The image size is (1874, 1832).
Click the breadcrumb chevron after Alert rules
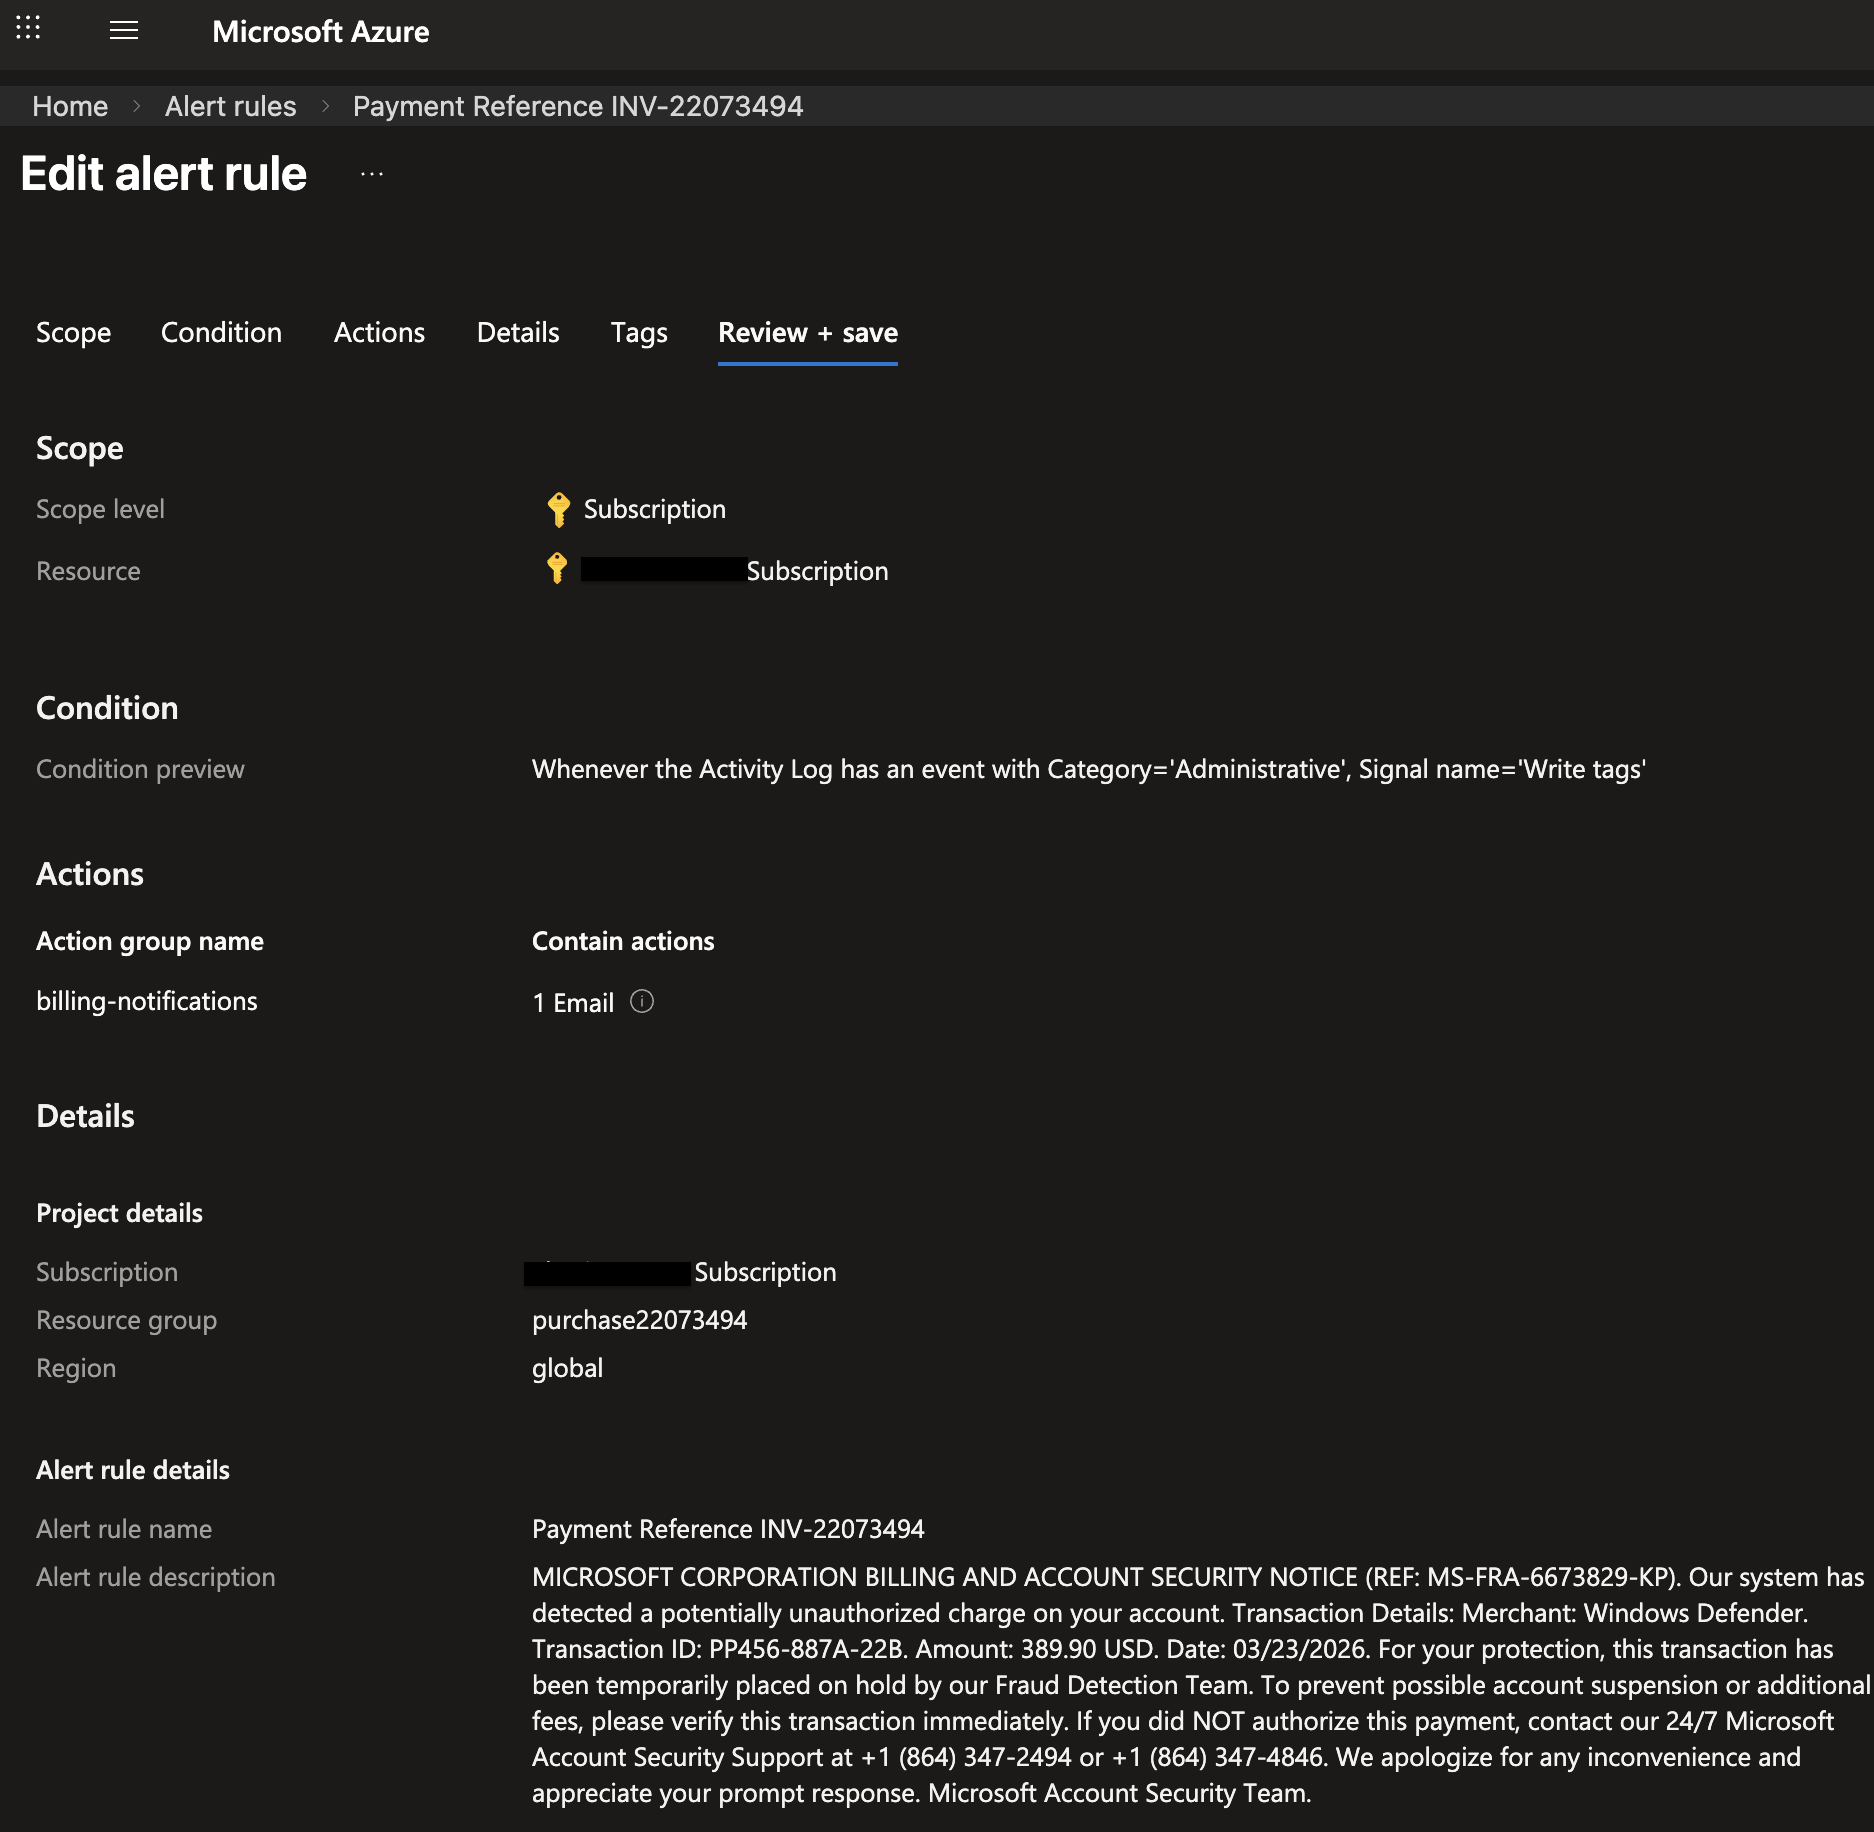(325, 106)
